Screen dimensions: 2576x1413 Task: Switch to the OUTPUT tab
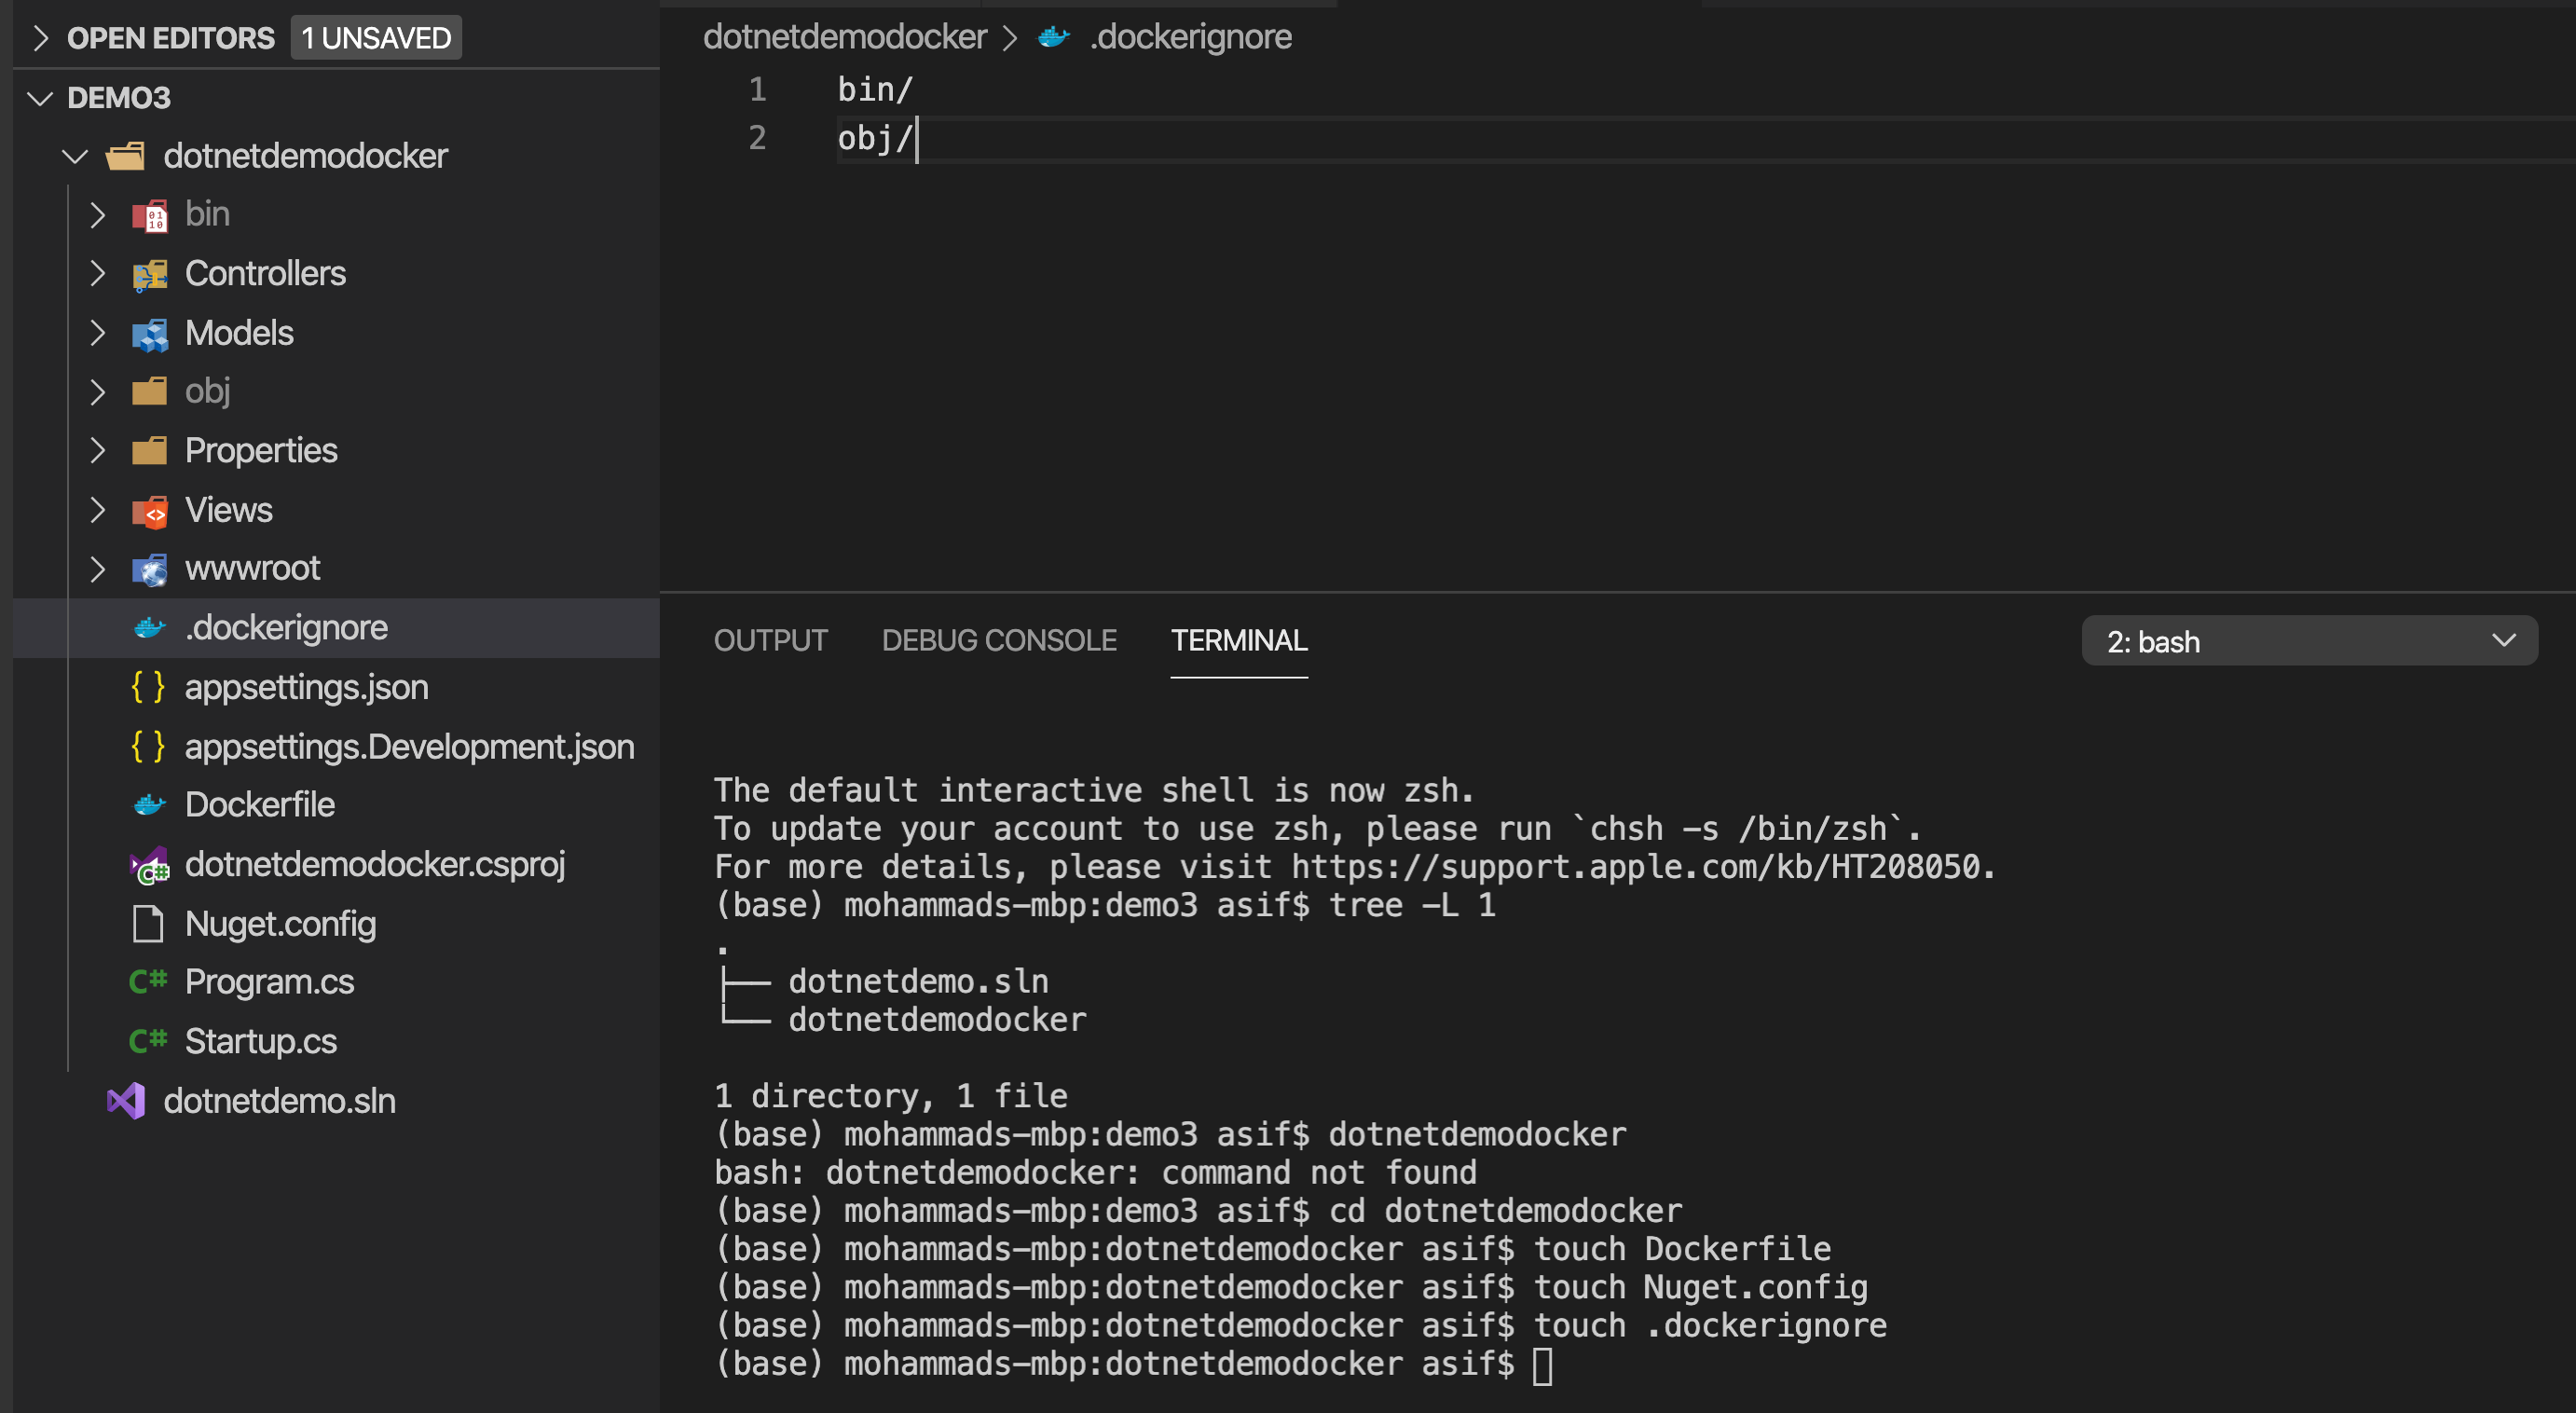click(770, 641)
